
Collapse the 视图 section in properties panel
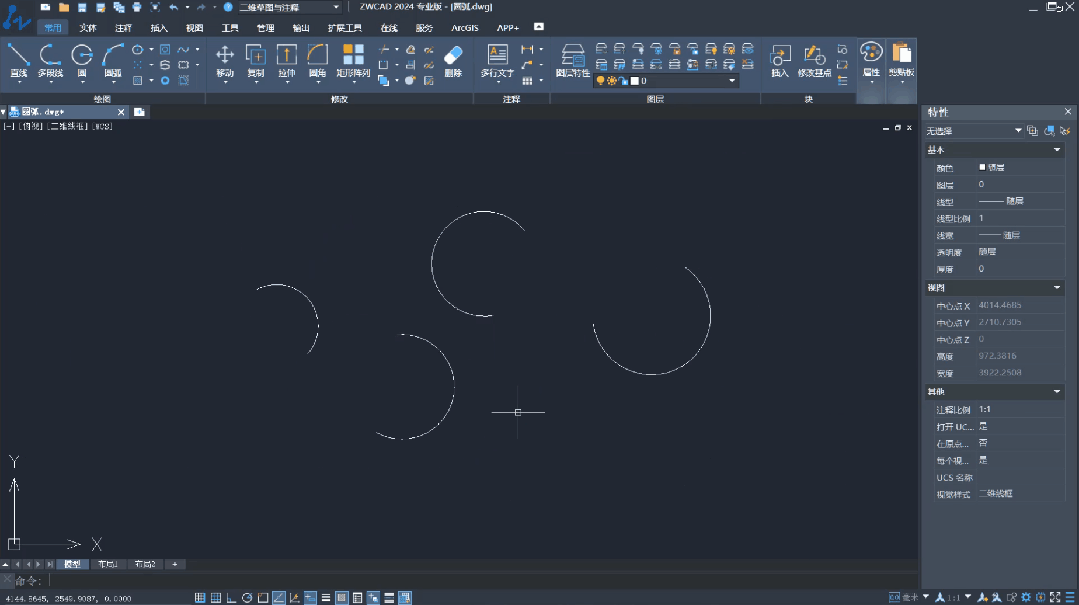[1057, 288]
